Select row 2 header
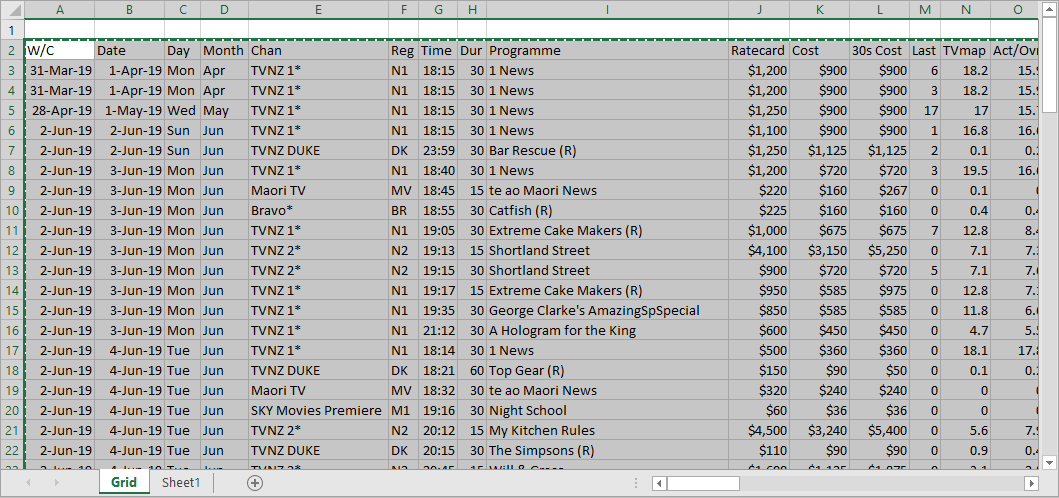The image size is (1059, 498). point(11,50)
